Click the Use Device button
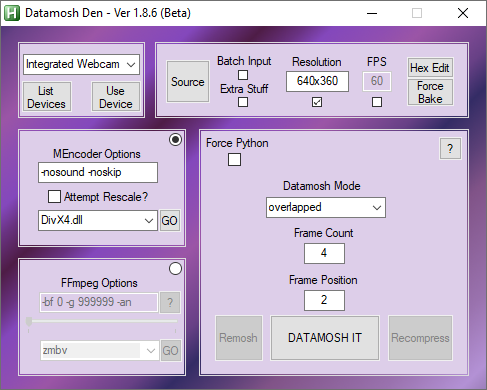487x390 pixels. coord(116,97)
